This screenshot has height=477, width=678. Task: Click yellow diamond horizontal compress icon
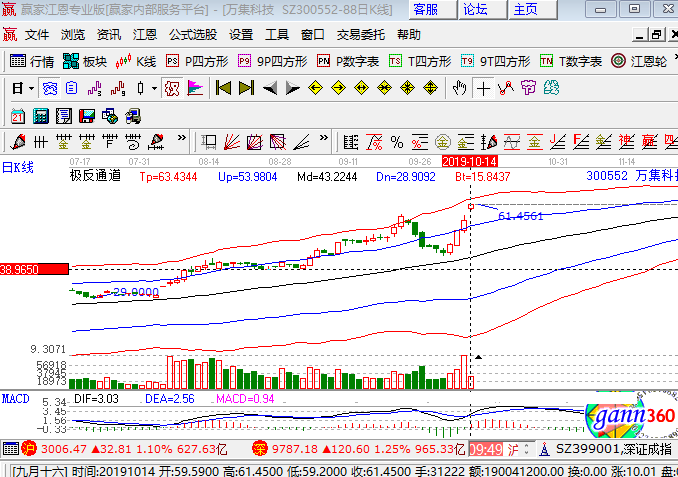(x=384, y=88)
